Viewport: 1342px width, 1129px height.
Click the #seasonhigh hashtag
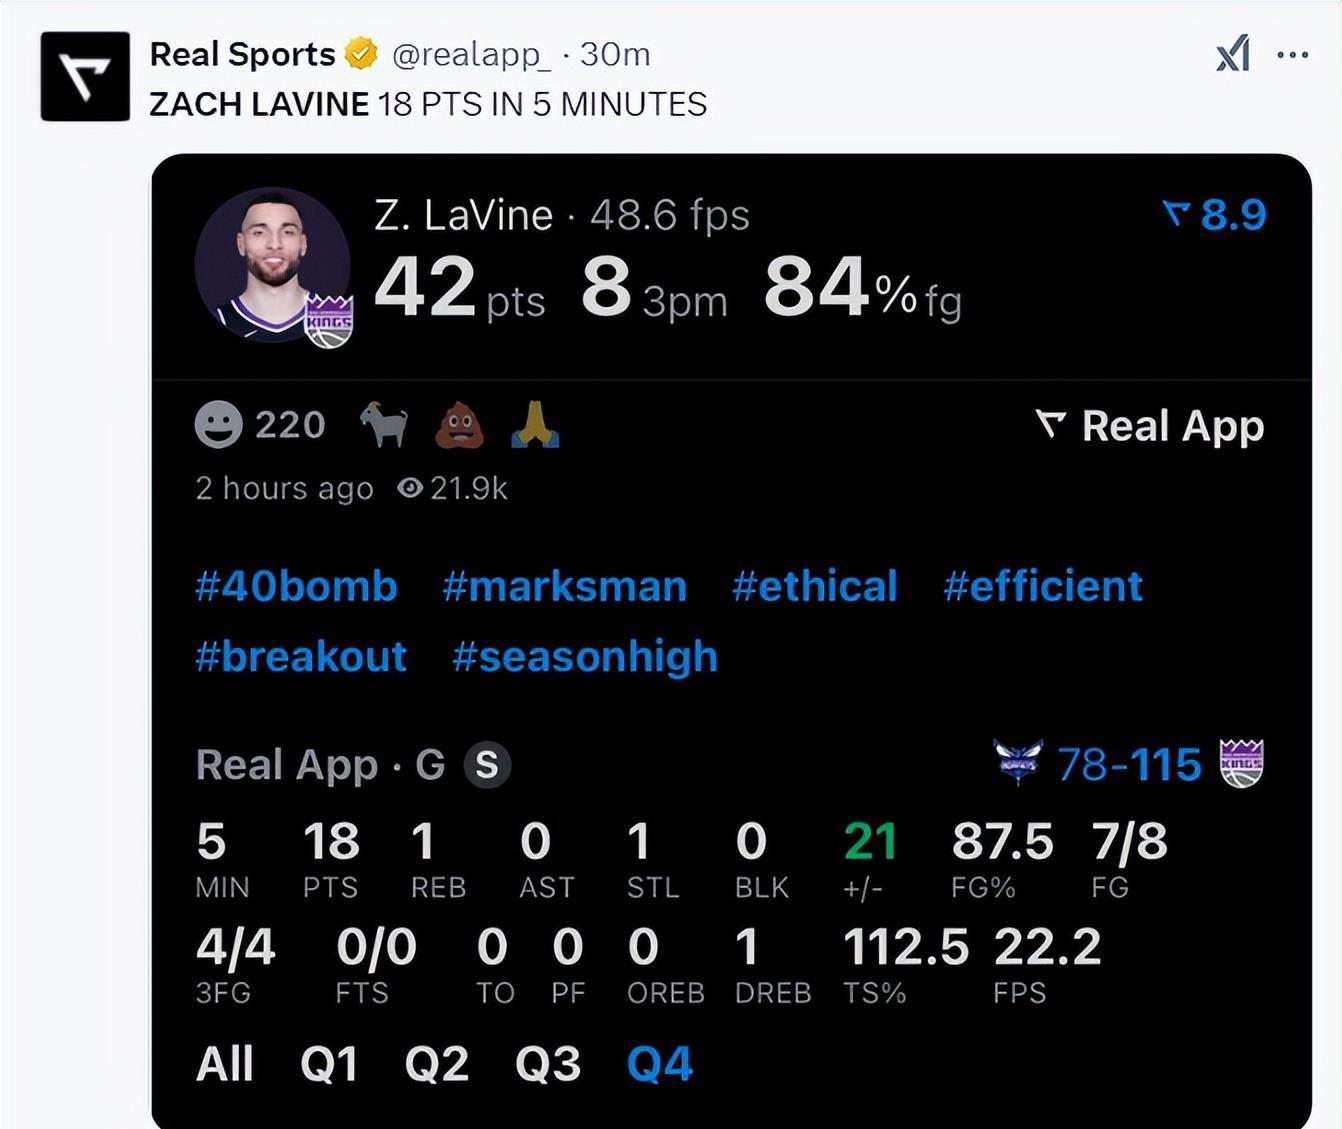coord(585,657)
